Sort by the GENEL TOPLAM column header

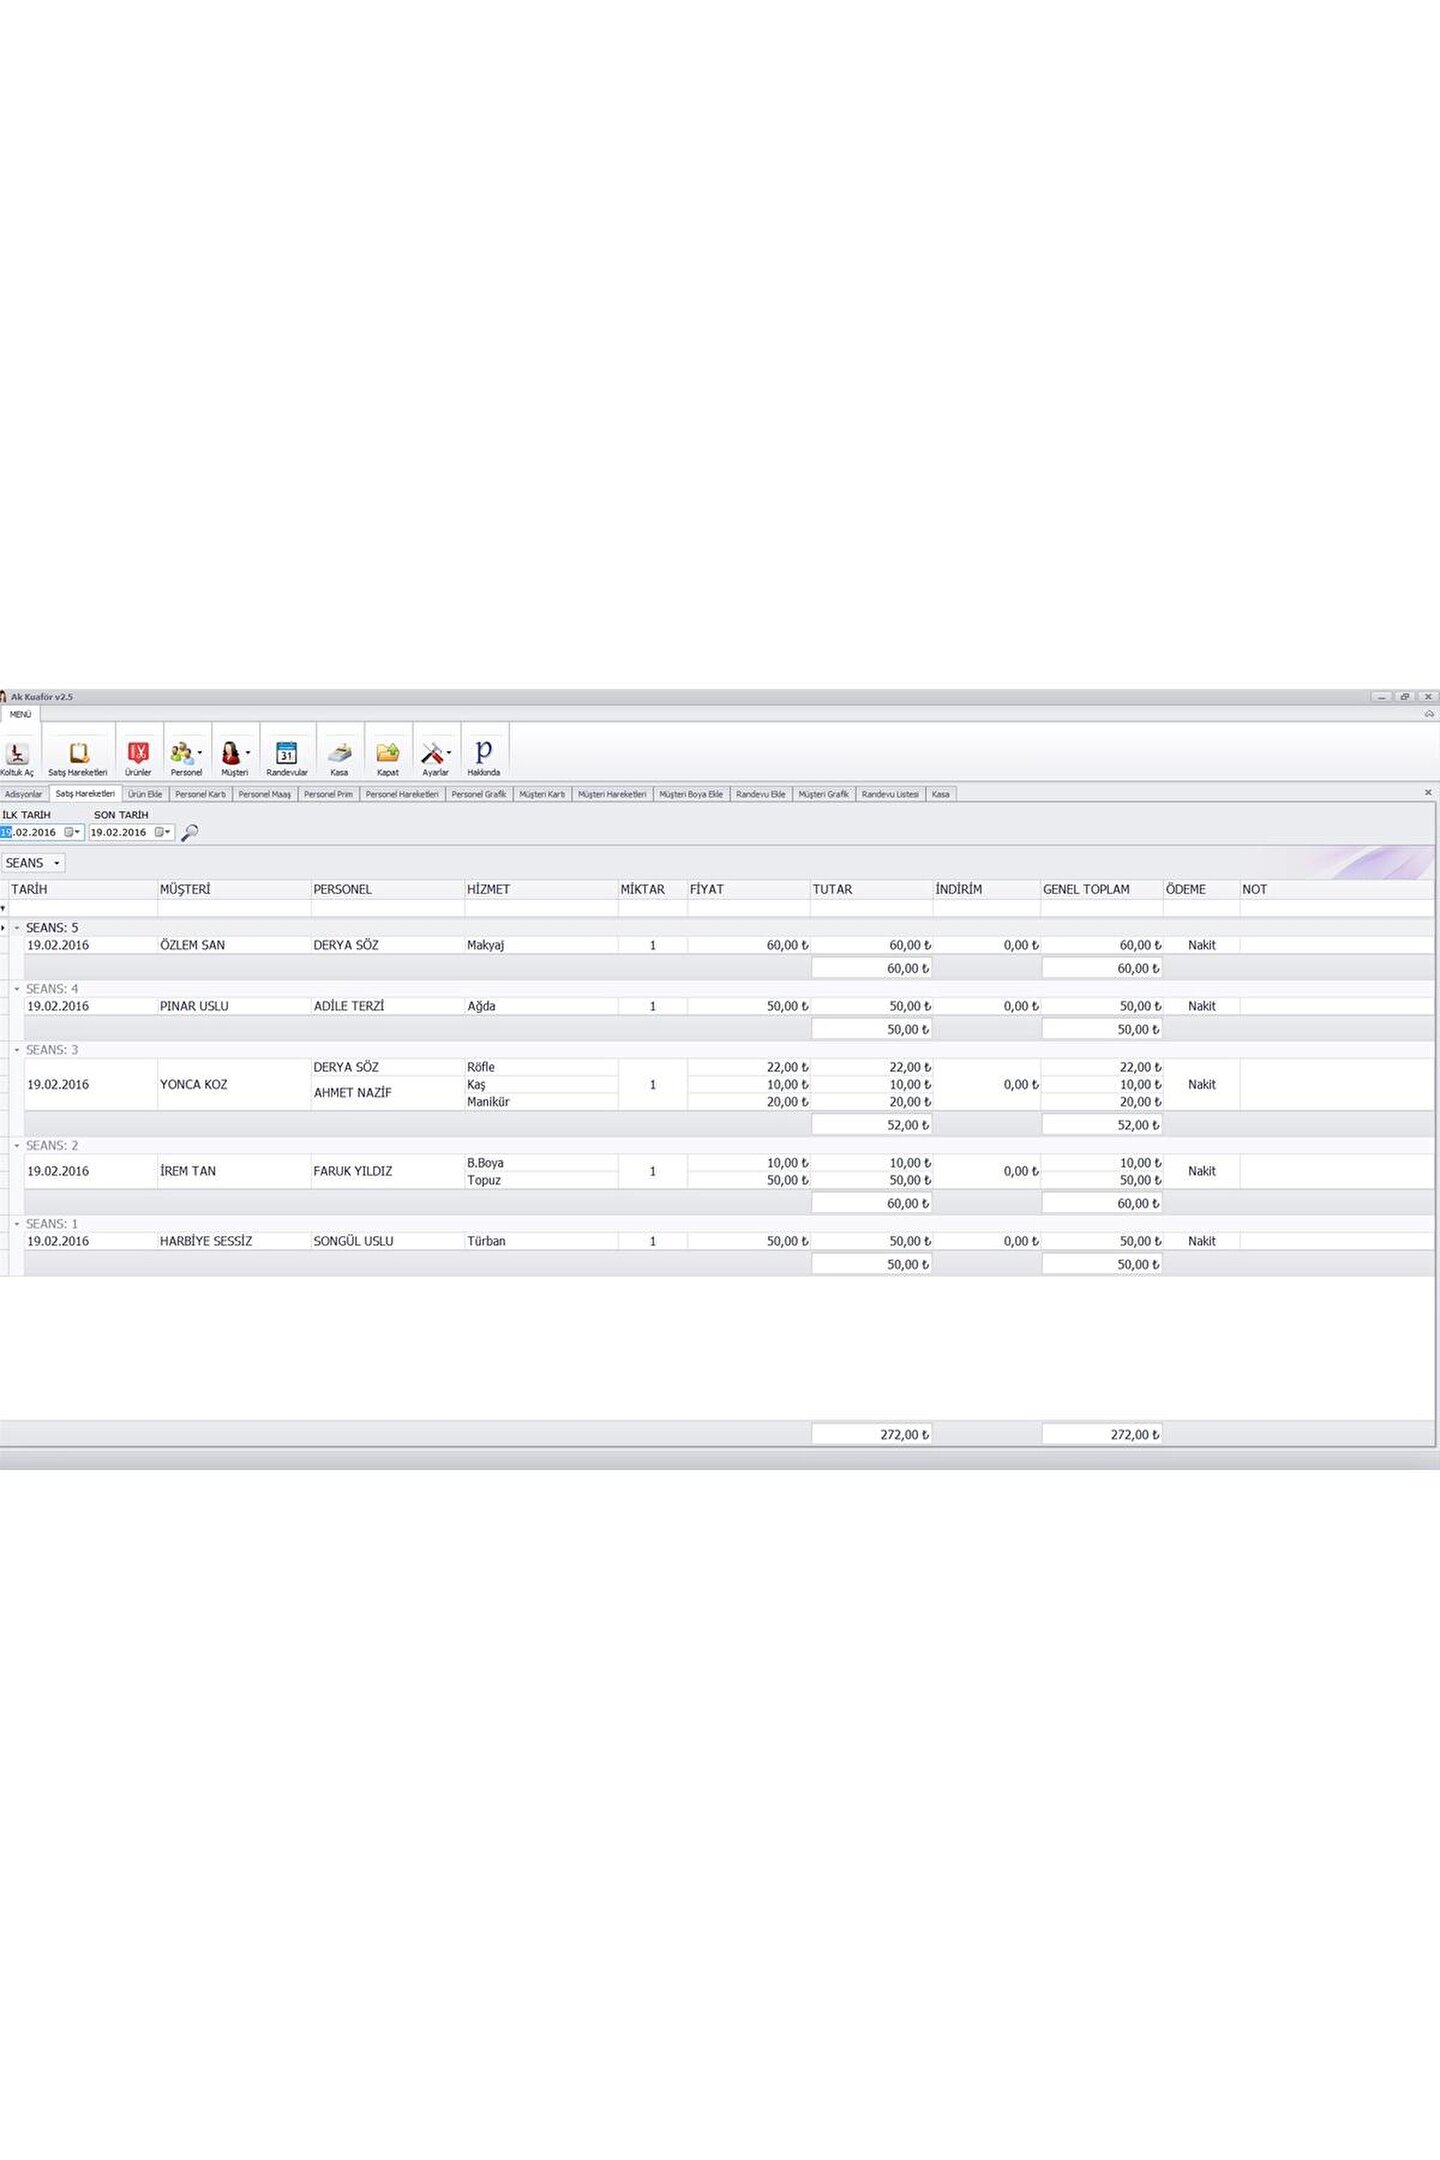click(x=1086, y=889)
